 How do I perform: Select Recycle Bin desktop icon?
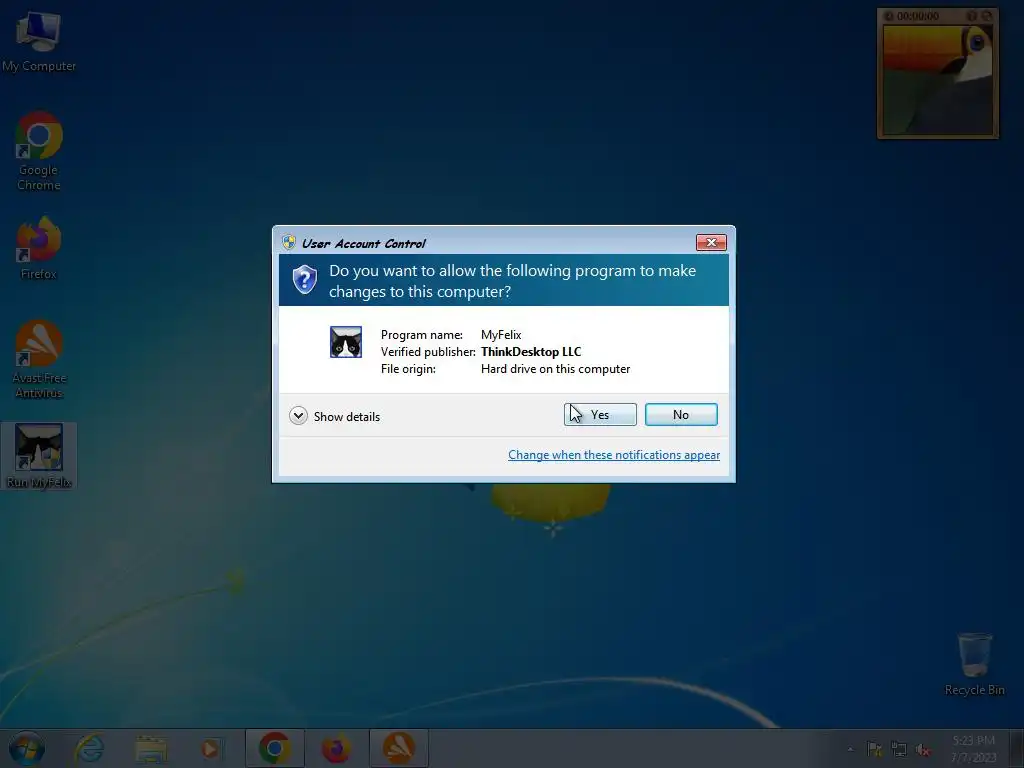click(974, 664)
